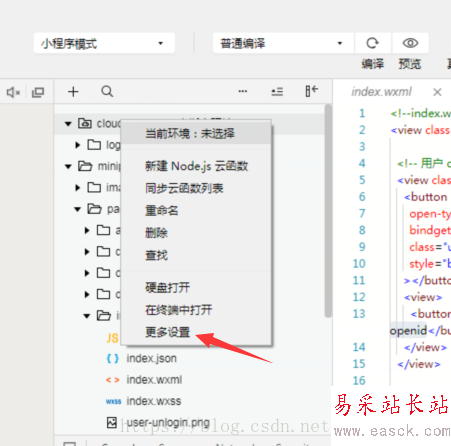Click the index.json braces icon

[112, 359]
